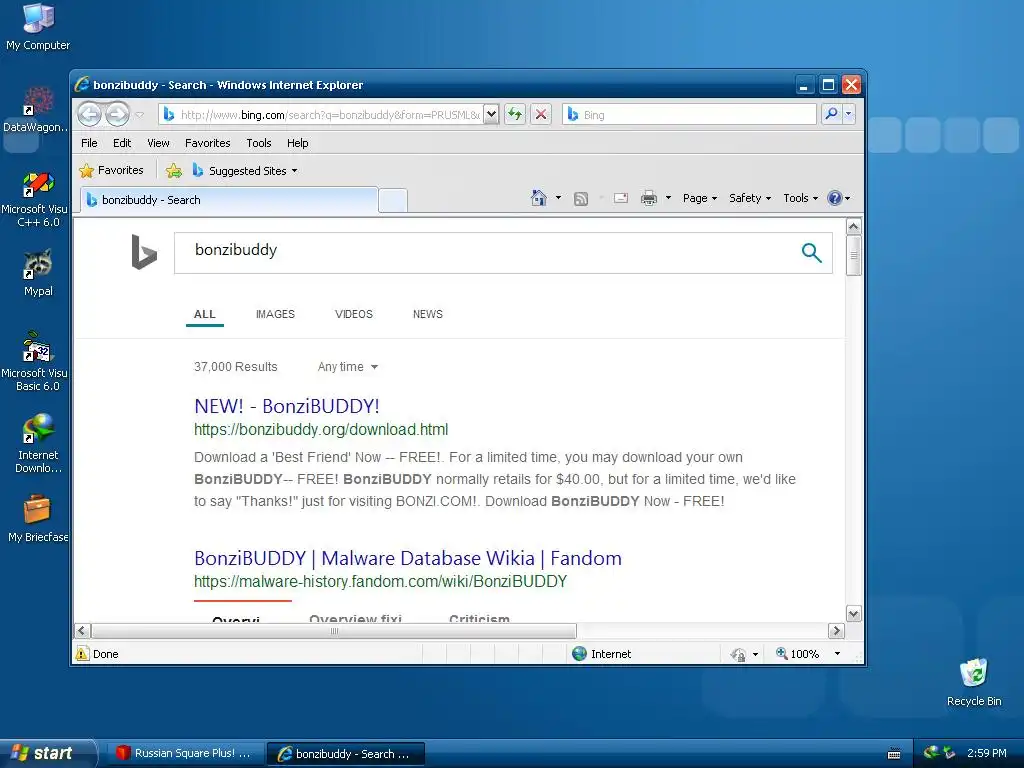Open the Home page icon in command bar
The image size is (1024, 768).
click(539, 198)
